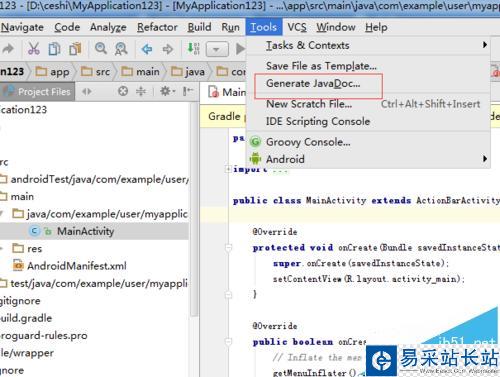Open the Refactor menu
Screen dimensions: 500x377
pyautogui.click(x=157, y=27)
